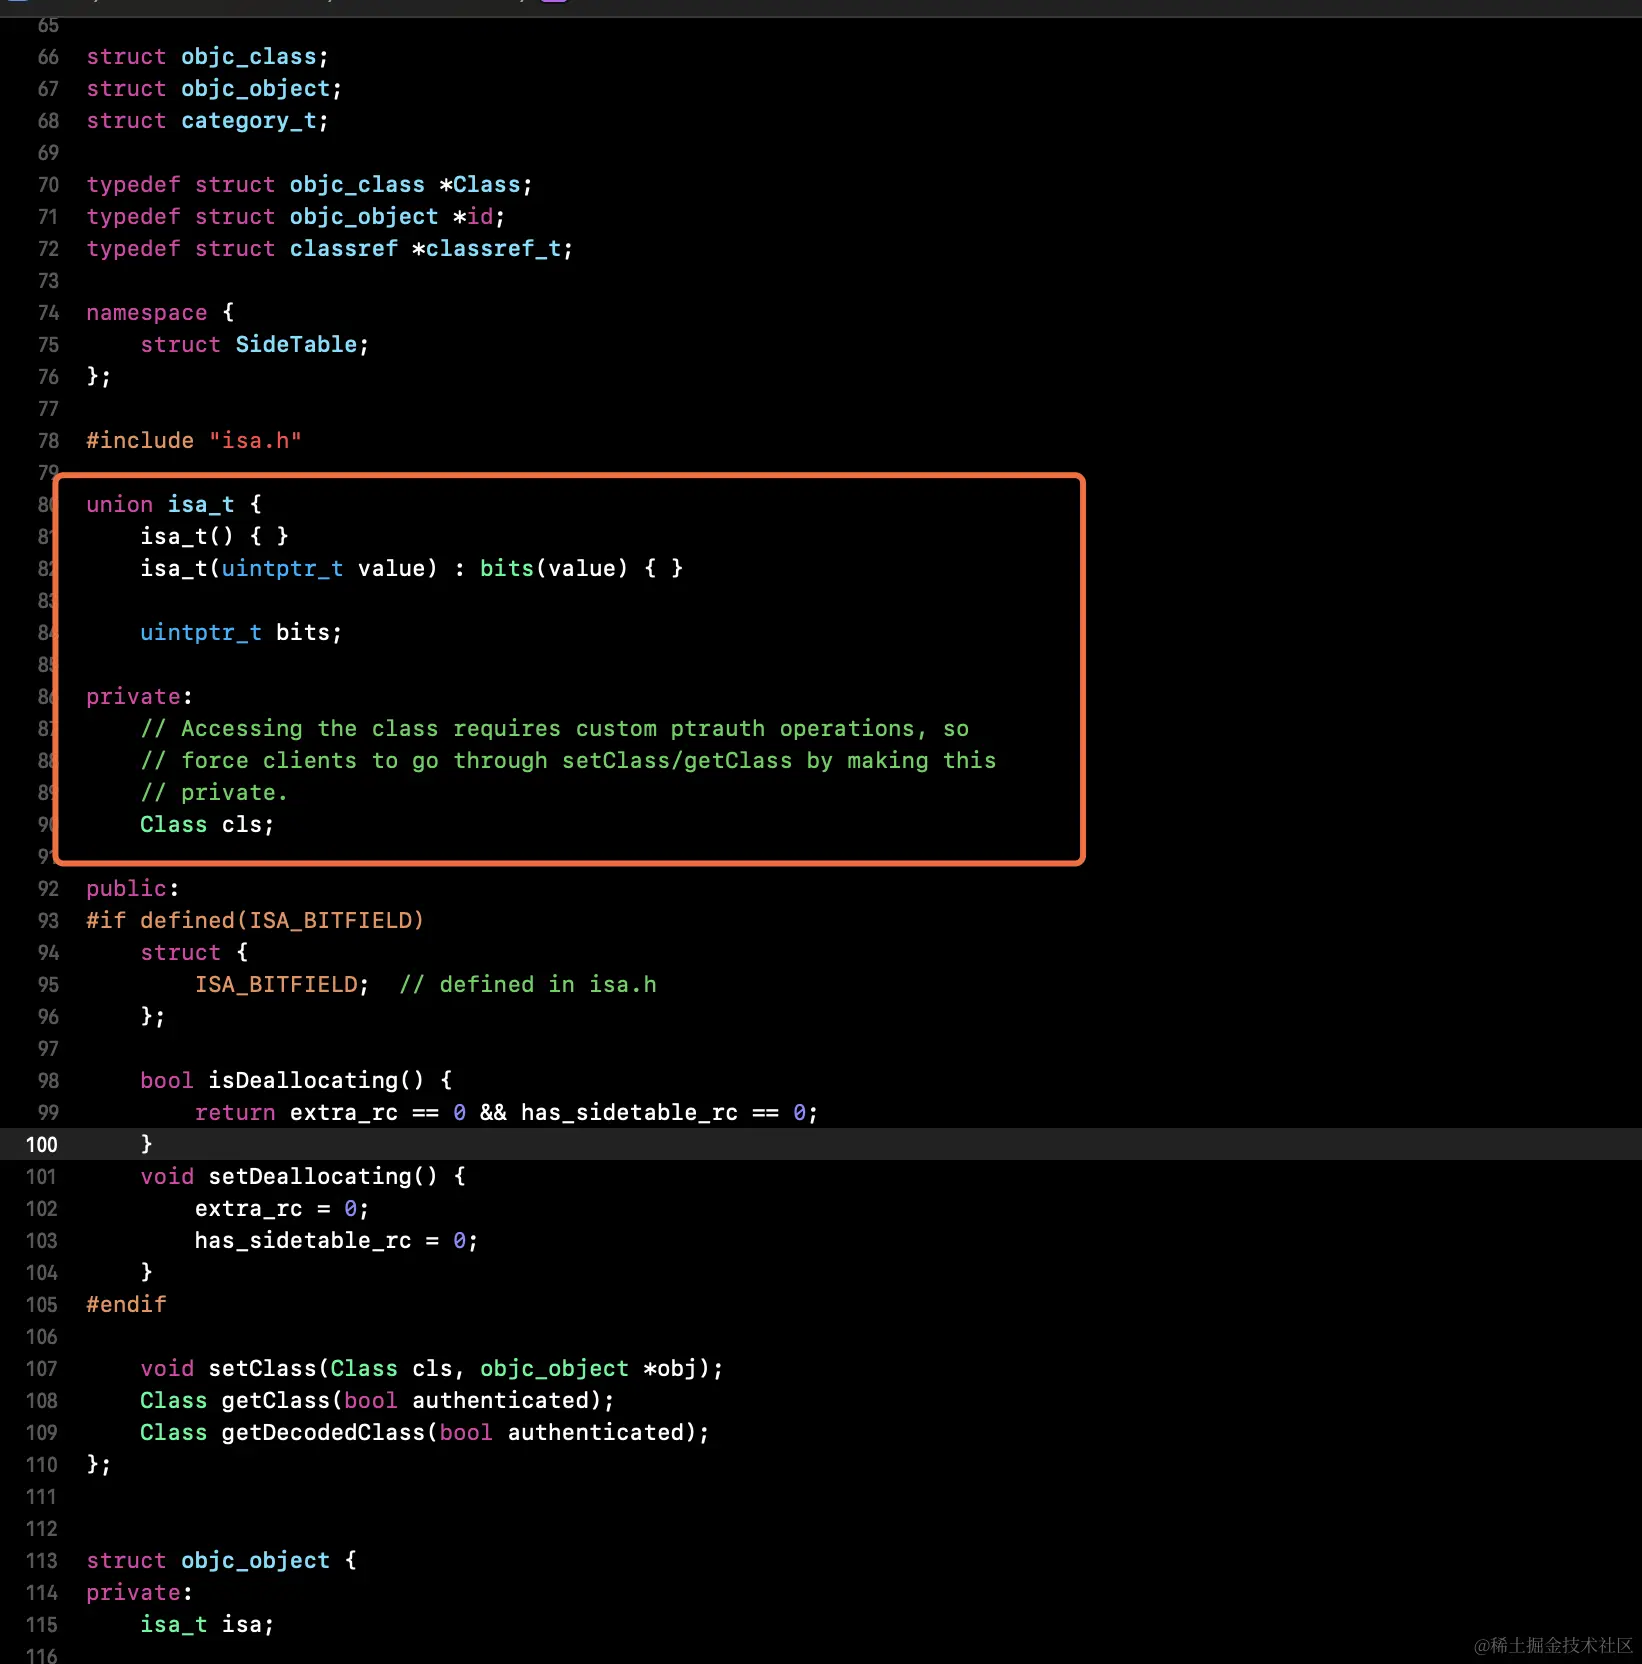Click 'bool isDeallocating() {' line
The width and height of the screenshot is (1642, 1664).
pos(296,1081)
